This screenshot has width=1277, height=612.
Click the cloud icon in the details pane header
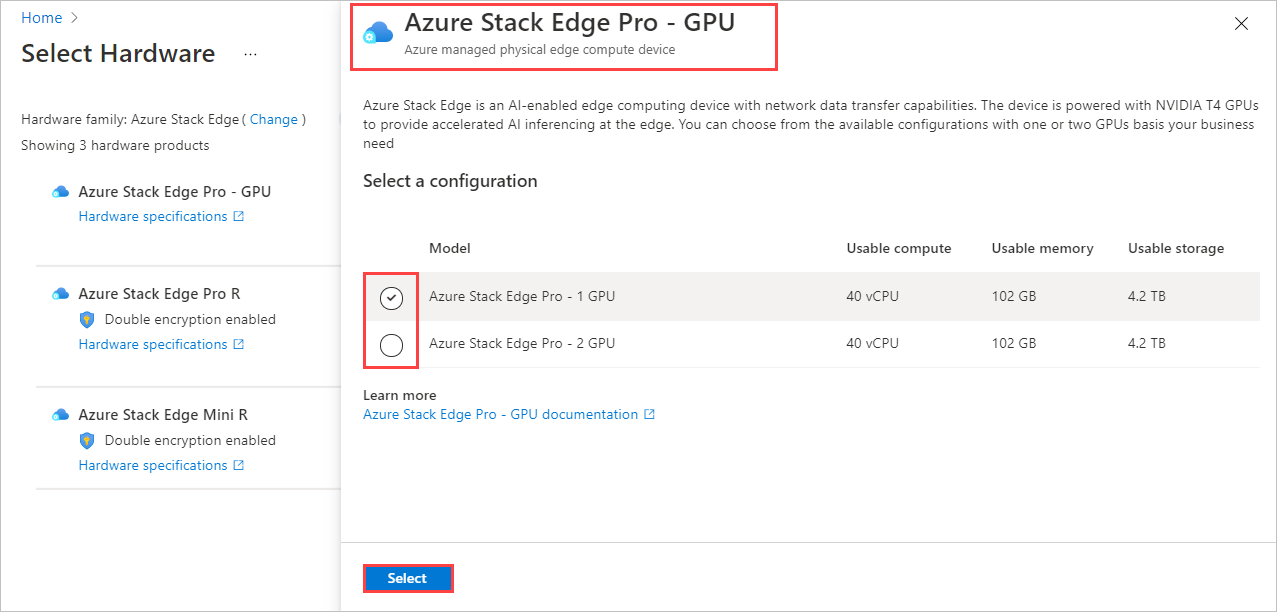(377, 31)
